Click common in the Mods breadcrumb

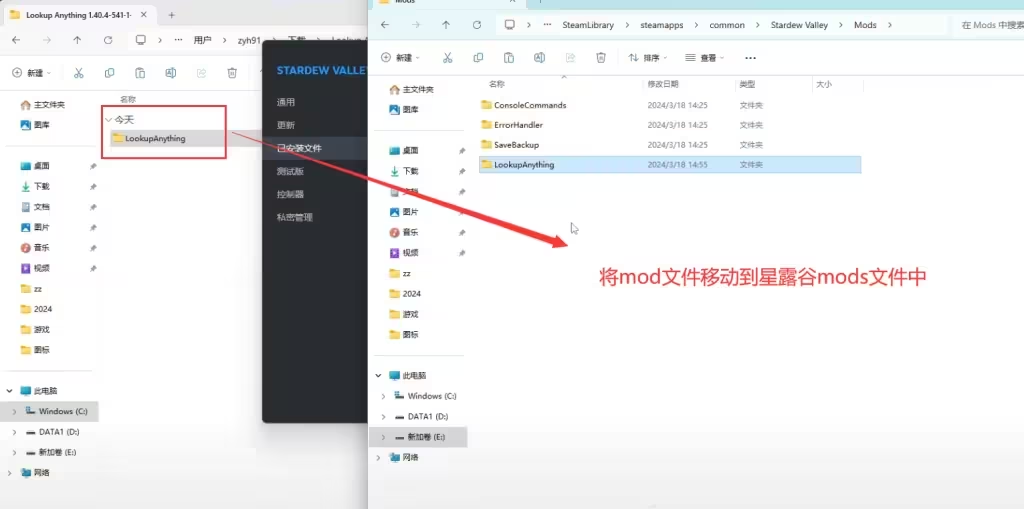(727, 25)
